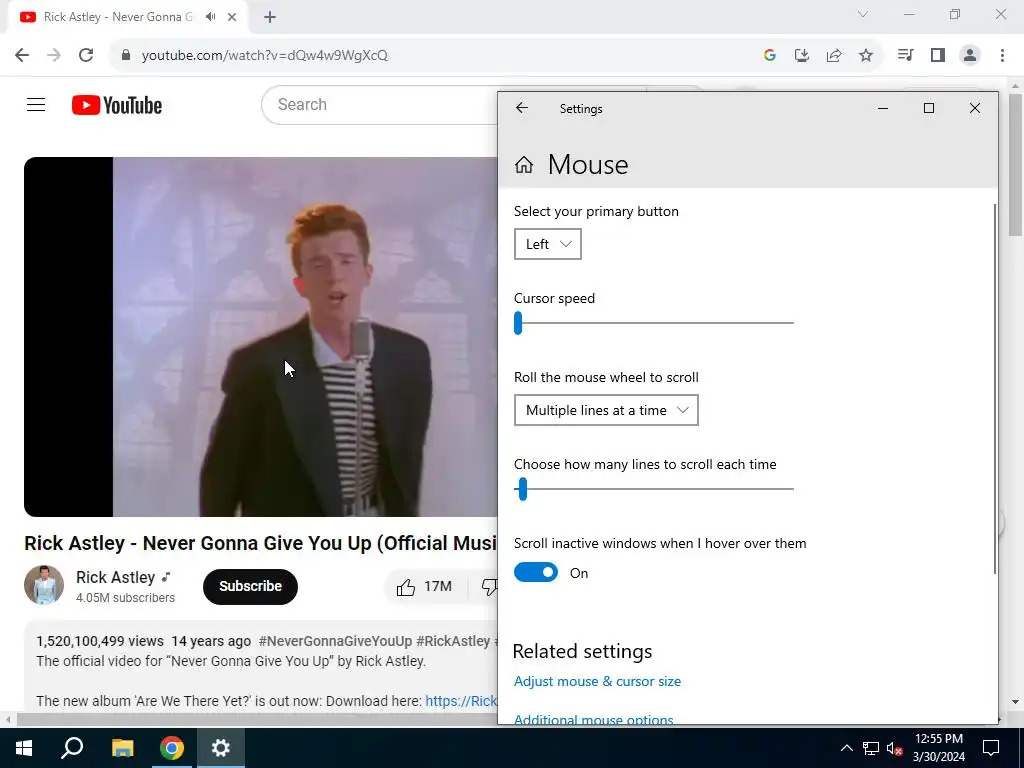The width and height of the screenshot is (1024, 768).
Task: Dislike the video with thumbs down
Action: click(x=488, y=586)
